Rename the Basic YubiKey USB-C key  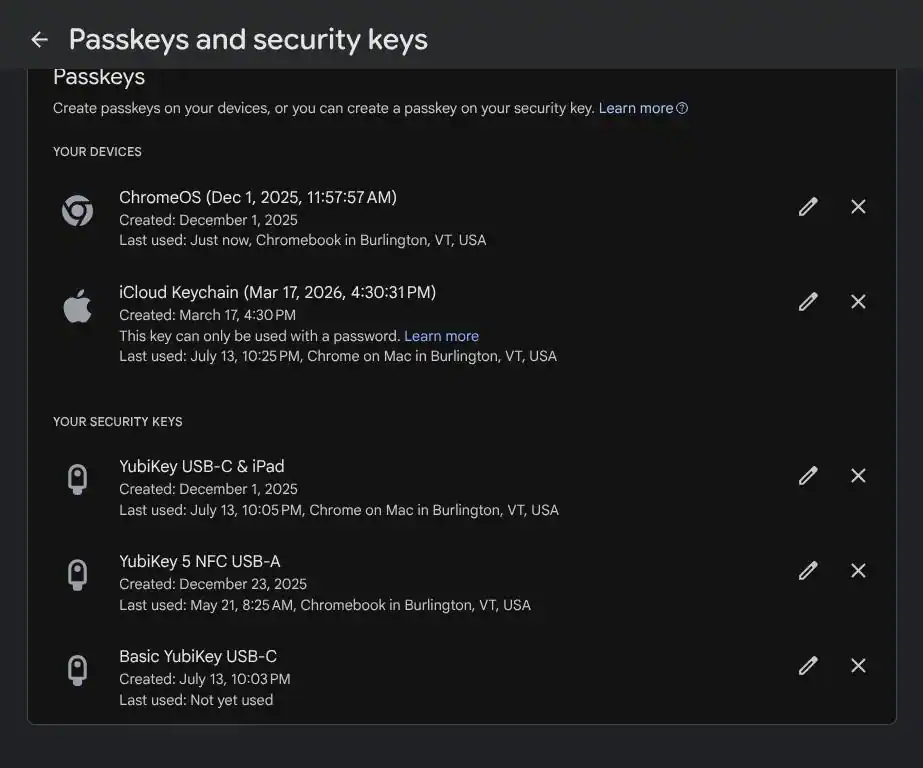808,666
